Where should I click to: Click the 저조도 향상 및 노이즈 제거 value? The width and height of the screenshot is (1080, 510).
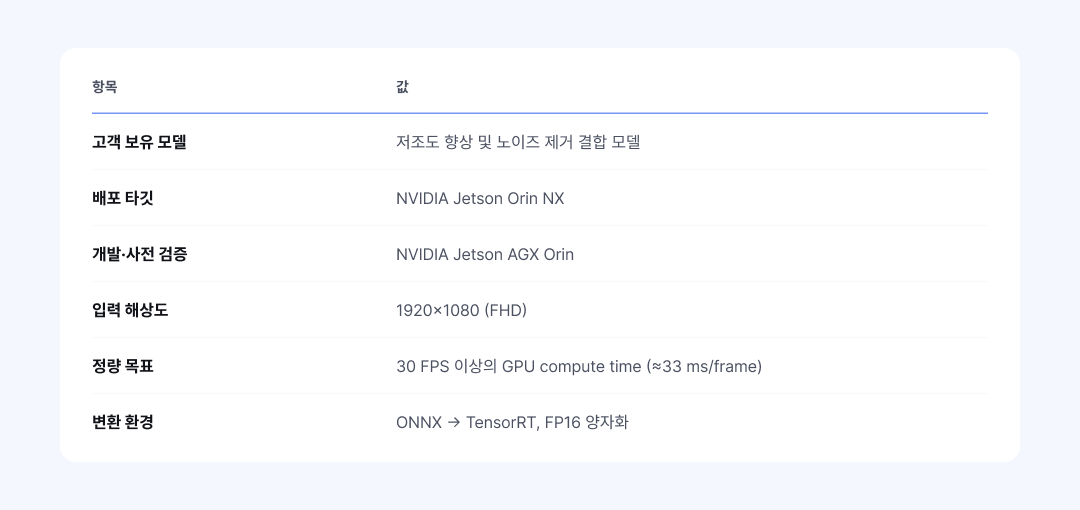pos(518,142)
